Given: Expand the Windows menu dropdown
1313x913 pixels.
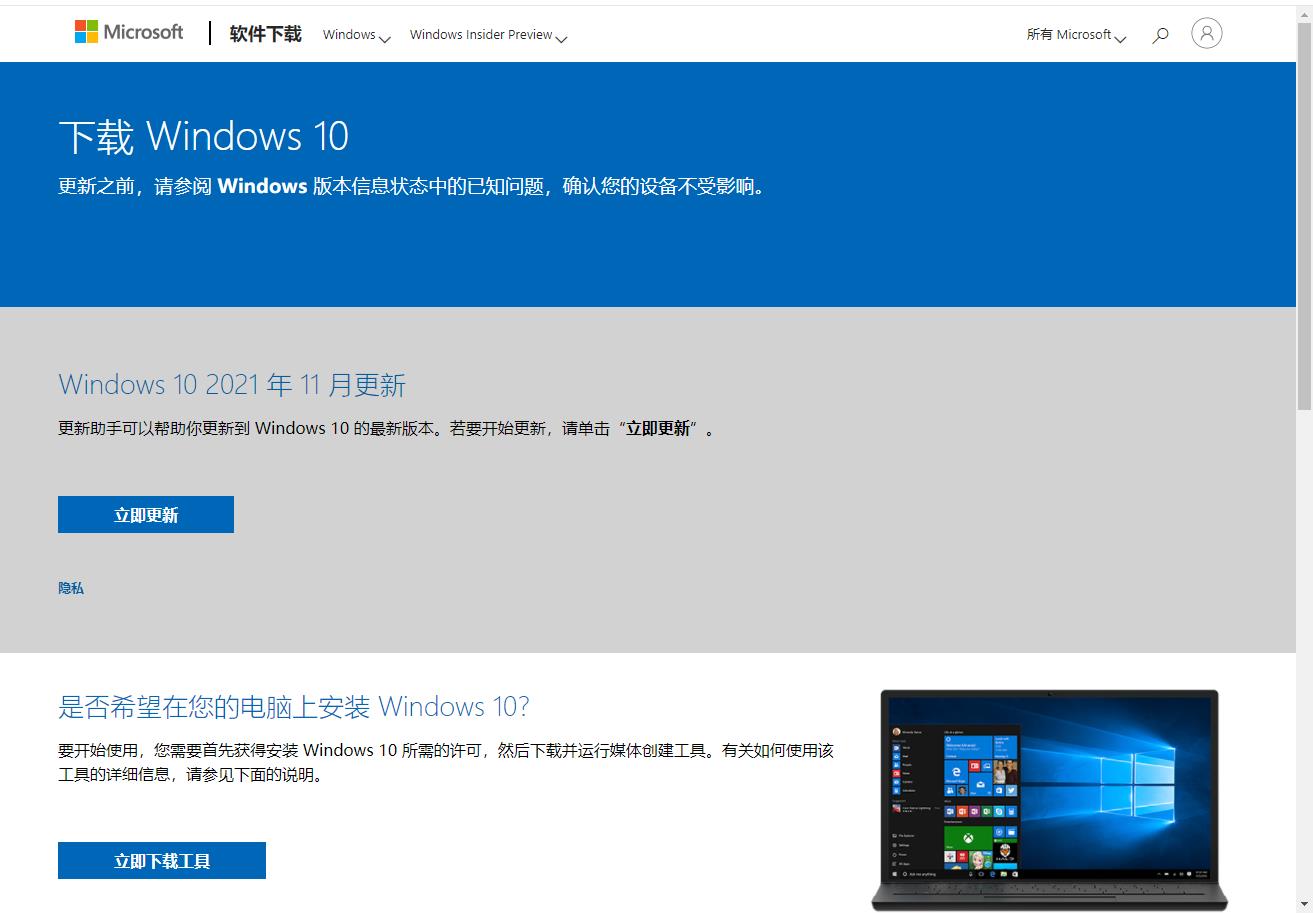Looking at the screenshot, I should click(x=356, y=35).
